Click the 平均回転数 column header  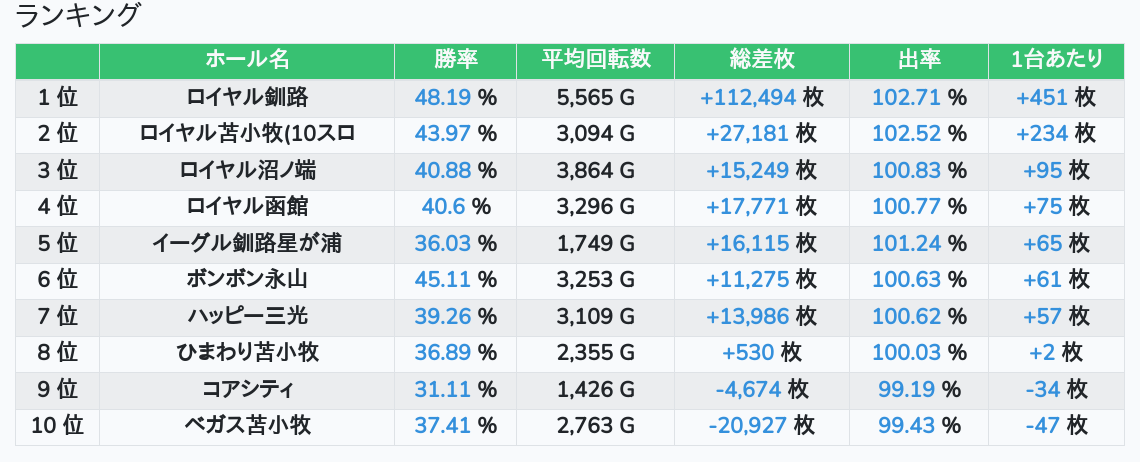click(x=596, y=60)
